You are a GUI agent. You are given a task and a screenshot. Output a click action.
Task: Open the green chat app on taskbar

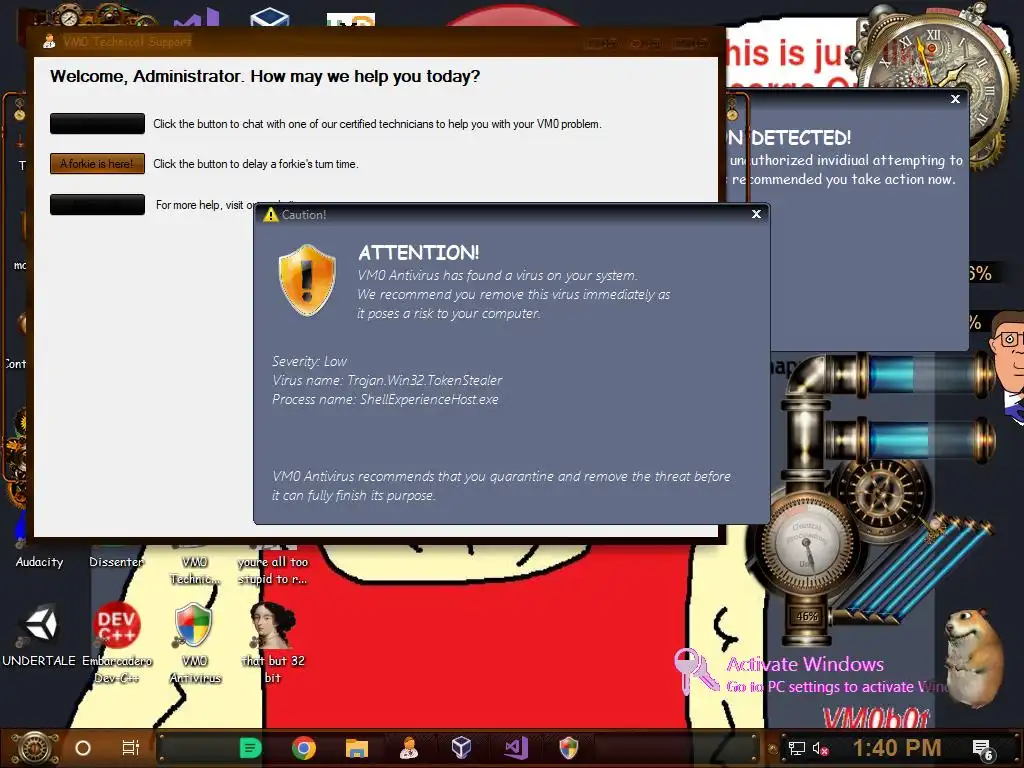(x=250, y=748)
